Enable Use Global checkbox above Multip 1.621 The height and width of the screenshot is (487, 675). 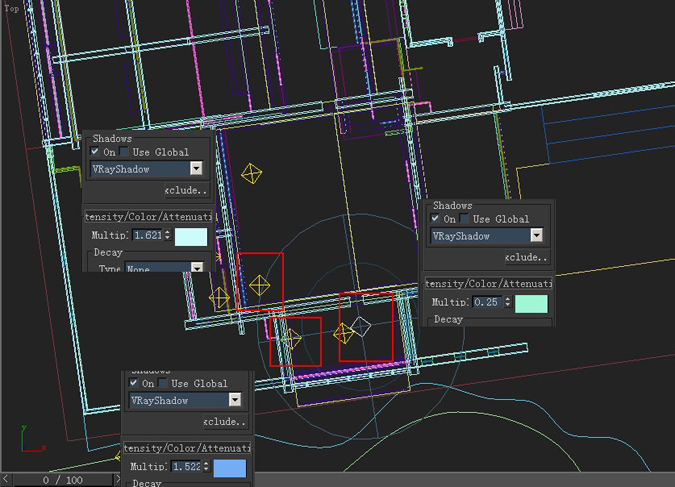click(x=124, y=151)
